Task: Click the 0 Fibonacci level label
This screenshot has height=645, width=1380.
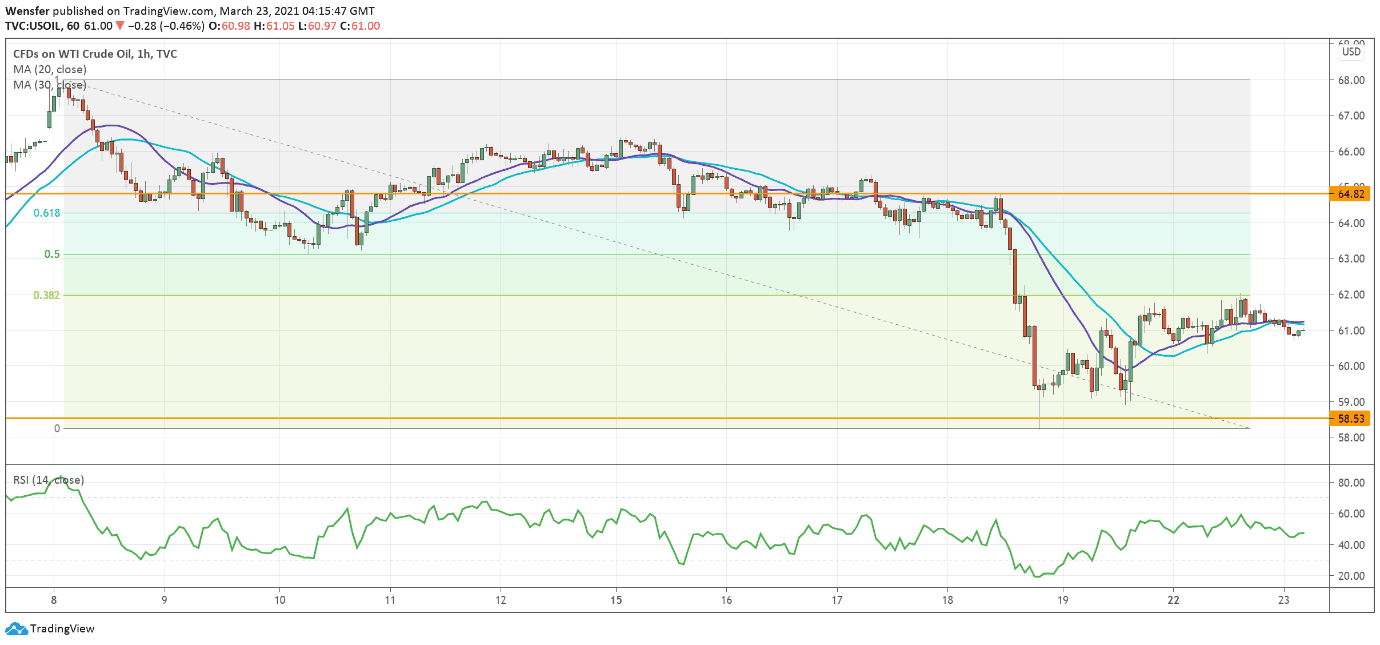Action: point(57,428)
